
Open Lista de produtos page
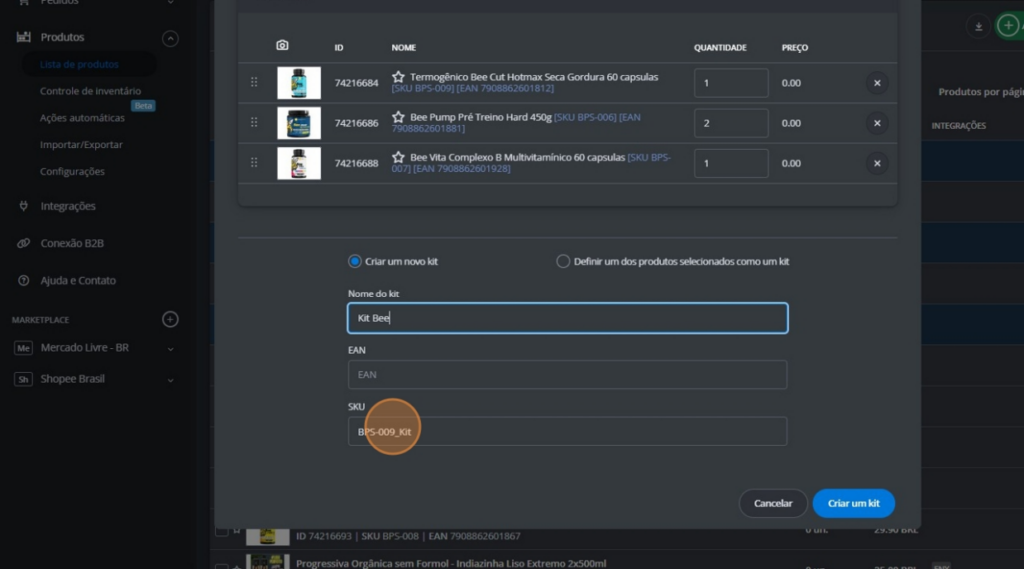(x=79, y=64)
